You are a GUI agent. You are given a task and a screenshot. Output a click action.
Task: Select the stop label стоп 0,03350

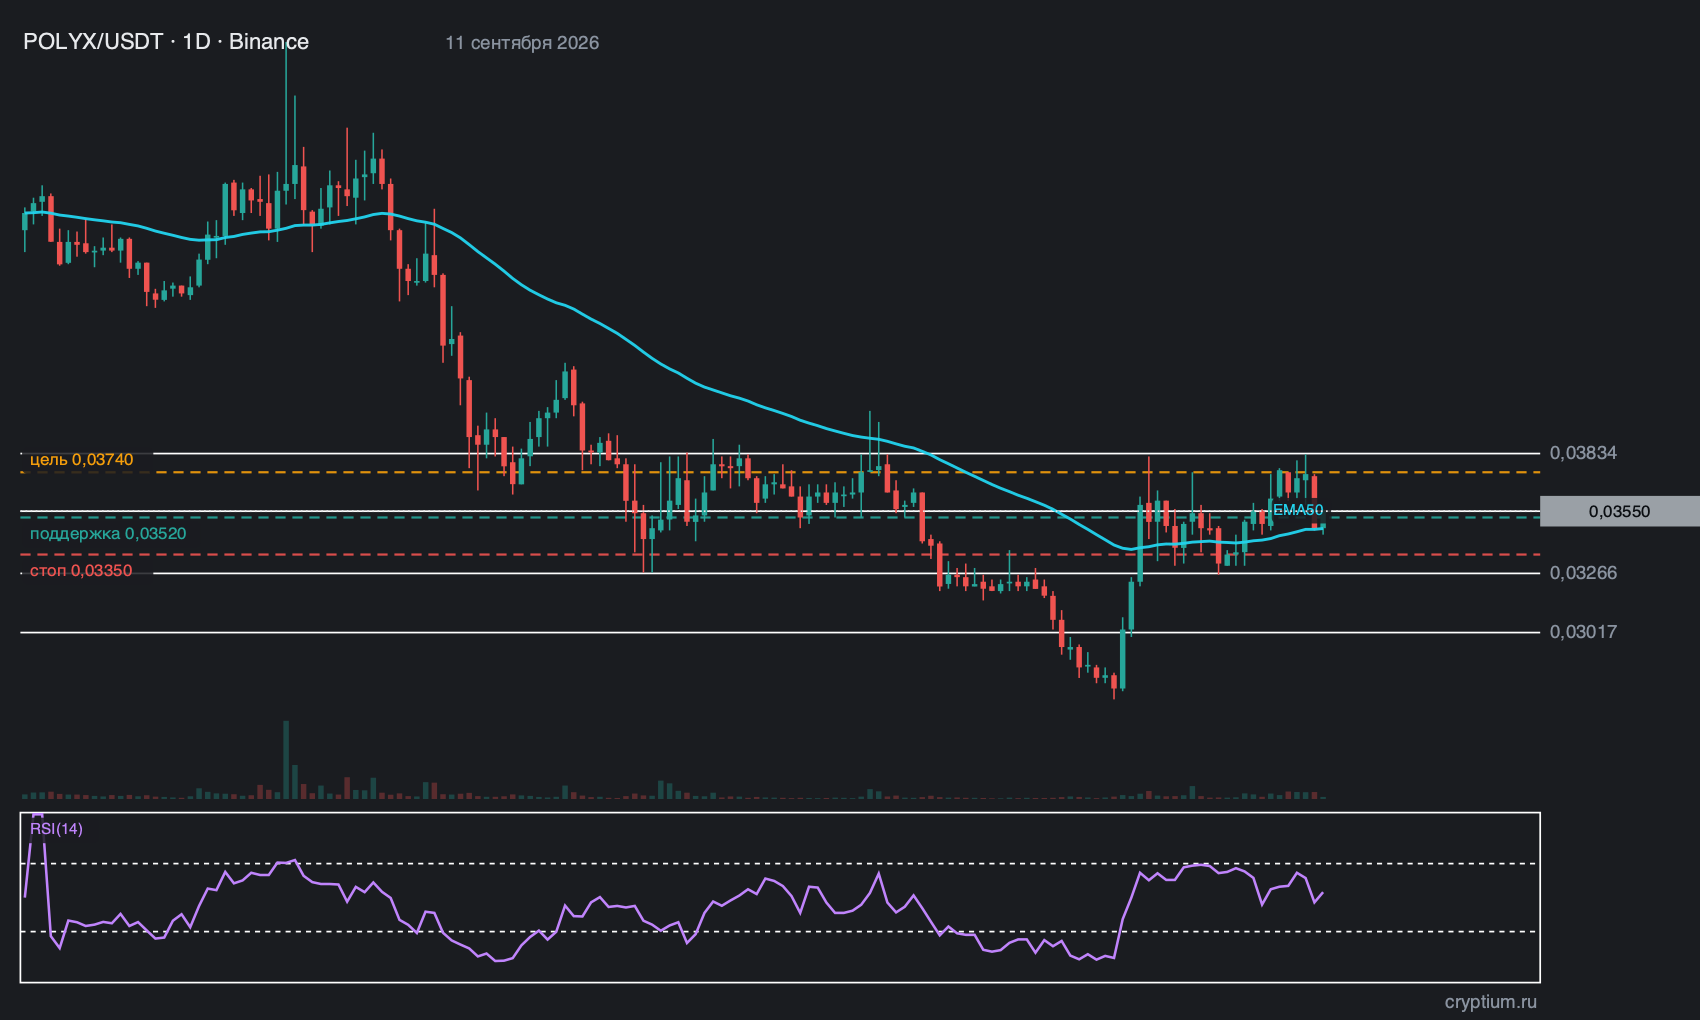pyautogui.click(x=81, y=571)
